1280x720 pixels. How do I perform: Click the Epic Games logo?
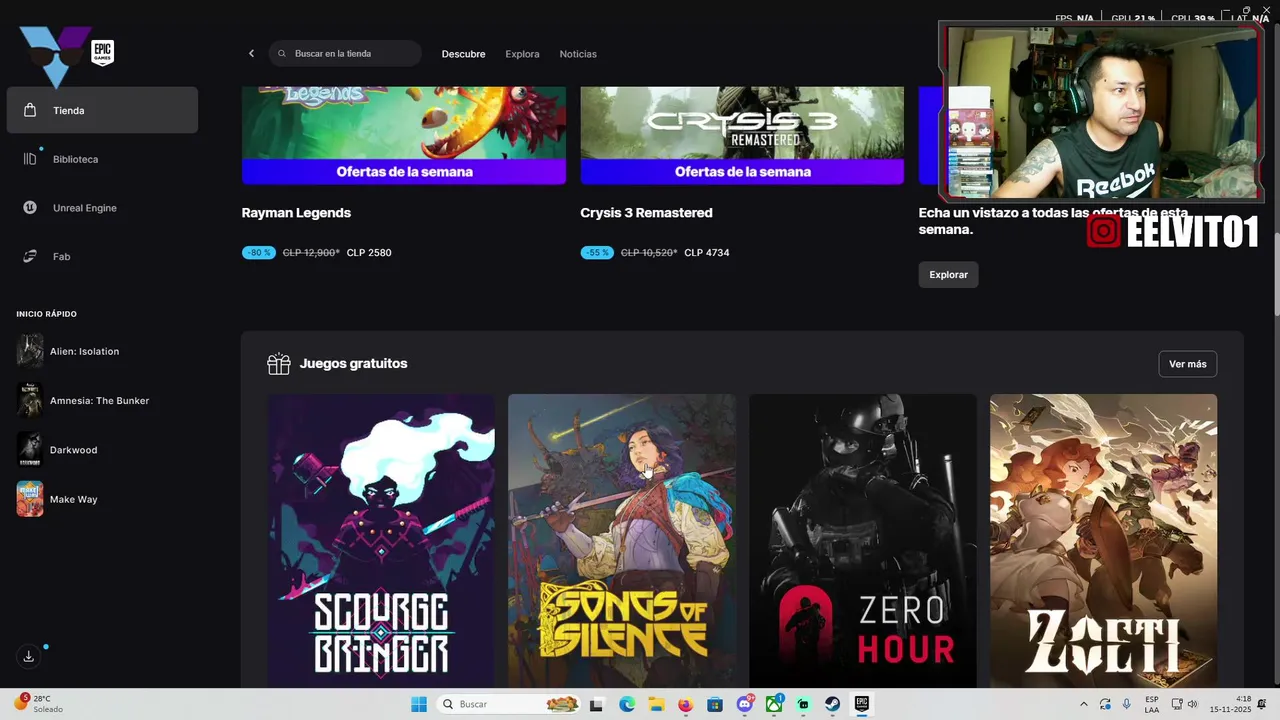click(x=102, y=53)
